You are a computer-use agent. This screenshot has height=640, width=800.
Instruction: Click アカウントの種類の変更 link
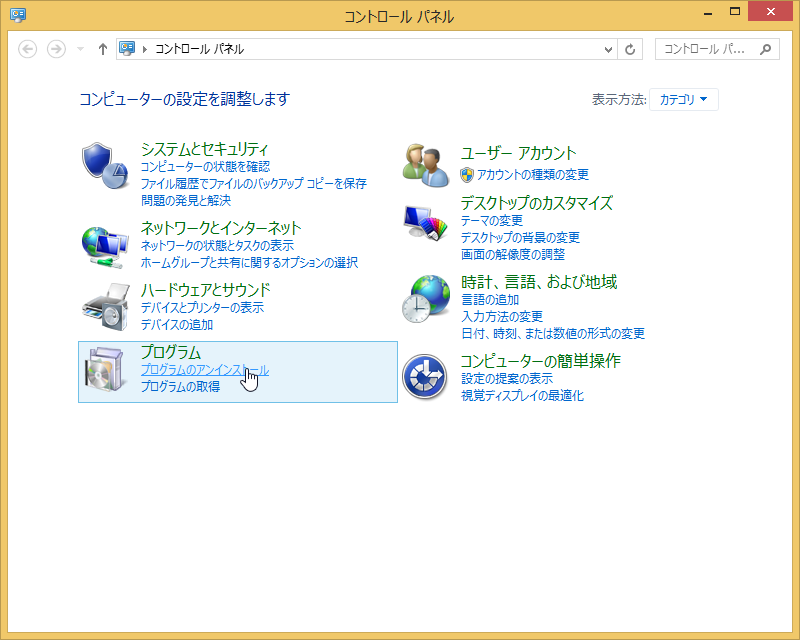coord(533,175)
